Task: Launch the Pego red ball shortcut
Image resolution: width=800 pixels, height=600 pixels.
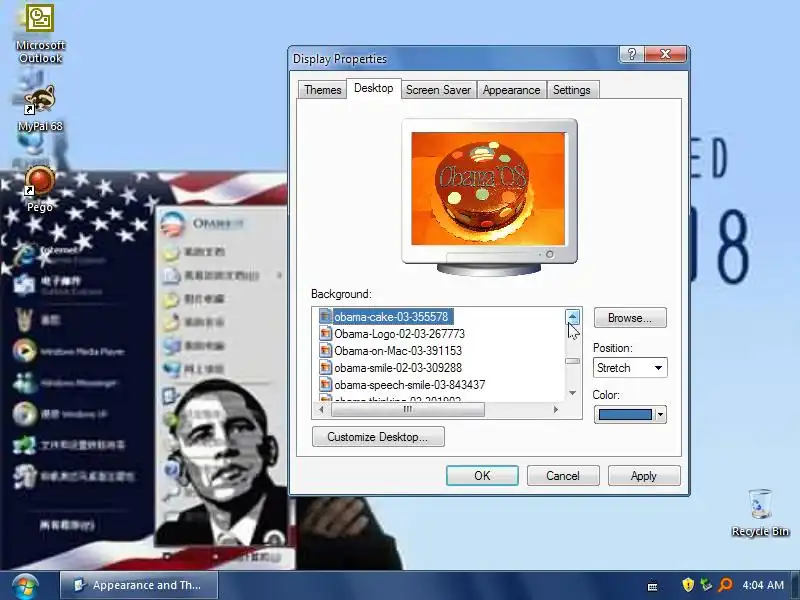Action: (40, 189)
